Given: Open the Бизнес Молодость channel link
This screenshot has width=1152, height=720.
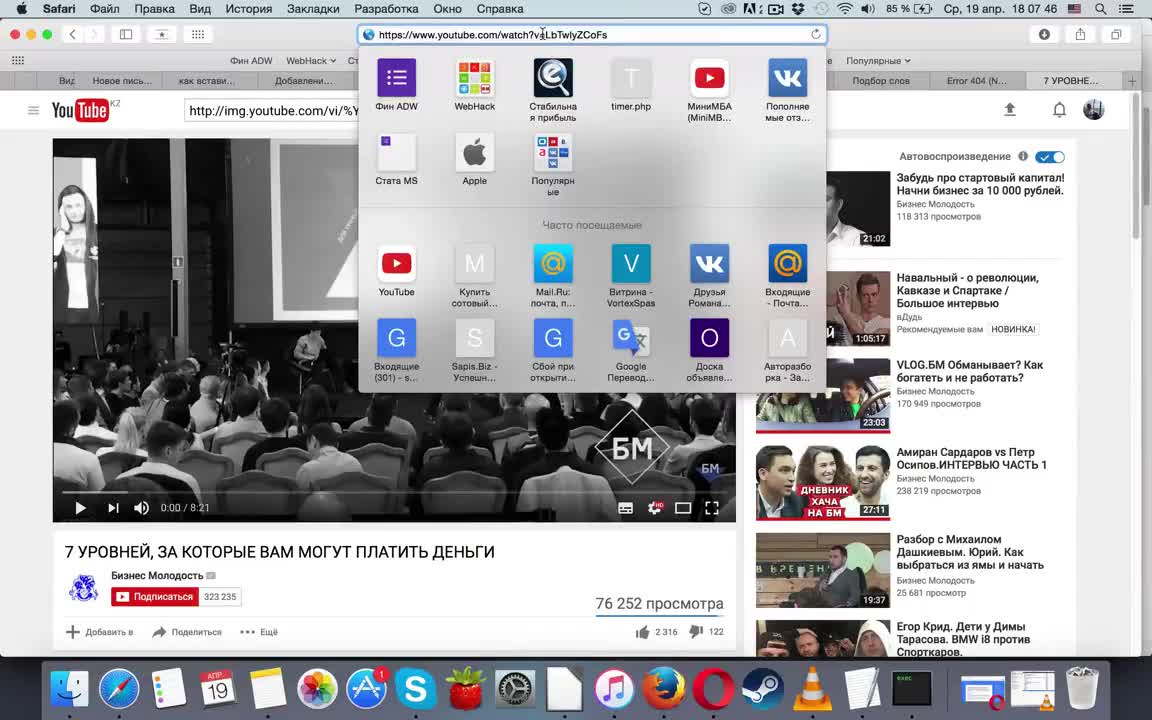Looking at the screenshot, I should 157,576.
